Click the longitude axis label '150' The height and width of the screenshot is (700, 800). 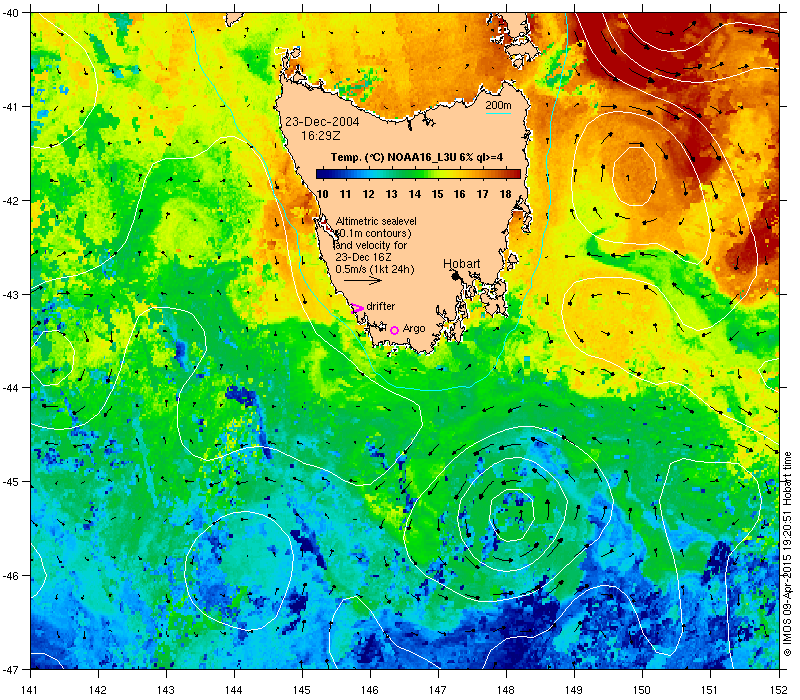click(x=642, y=690)
